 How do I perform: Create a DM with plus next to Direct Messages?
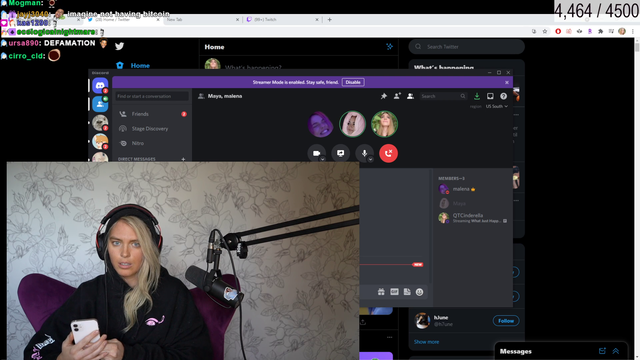pos(183,159)
